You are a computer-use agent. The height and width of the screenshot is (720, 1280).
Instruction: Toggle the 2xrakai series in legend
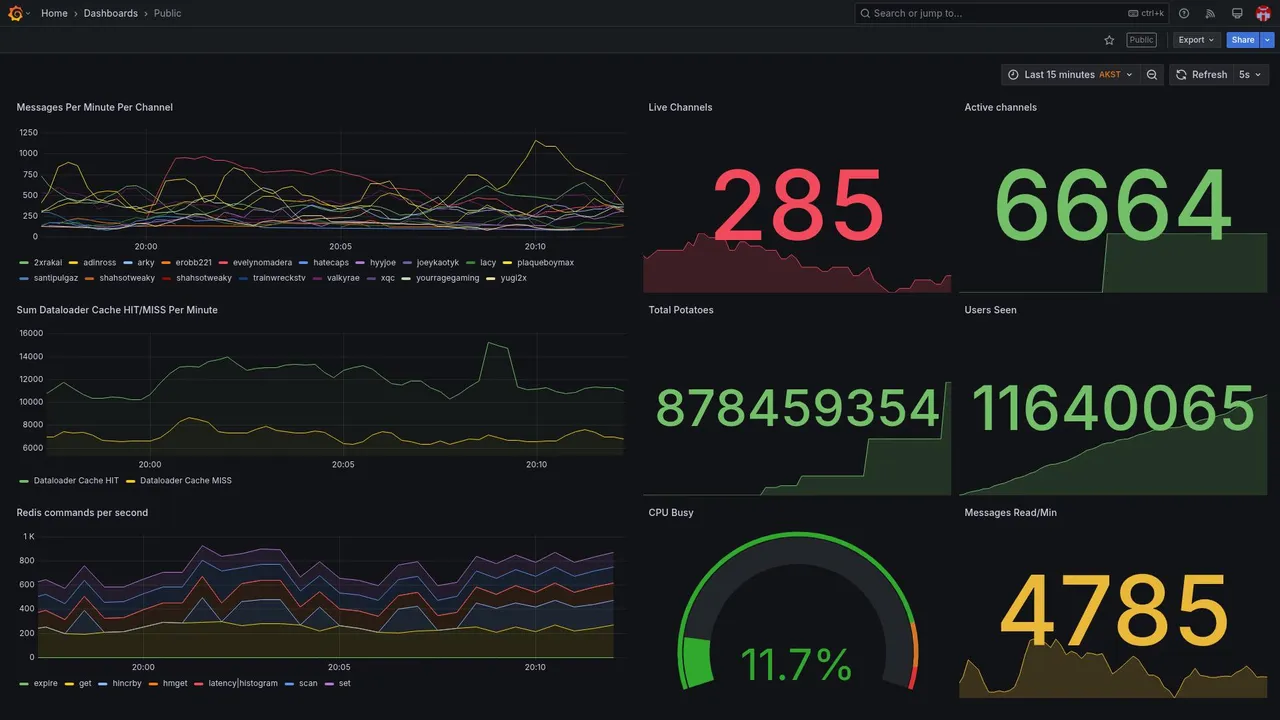click(x=49, y=262)
